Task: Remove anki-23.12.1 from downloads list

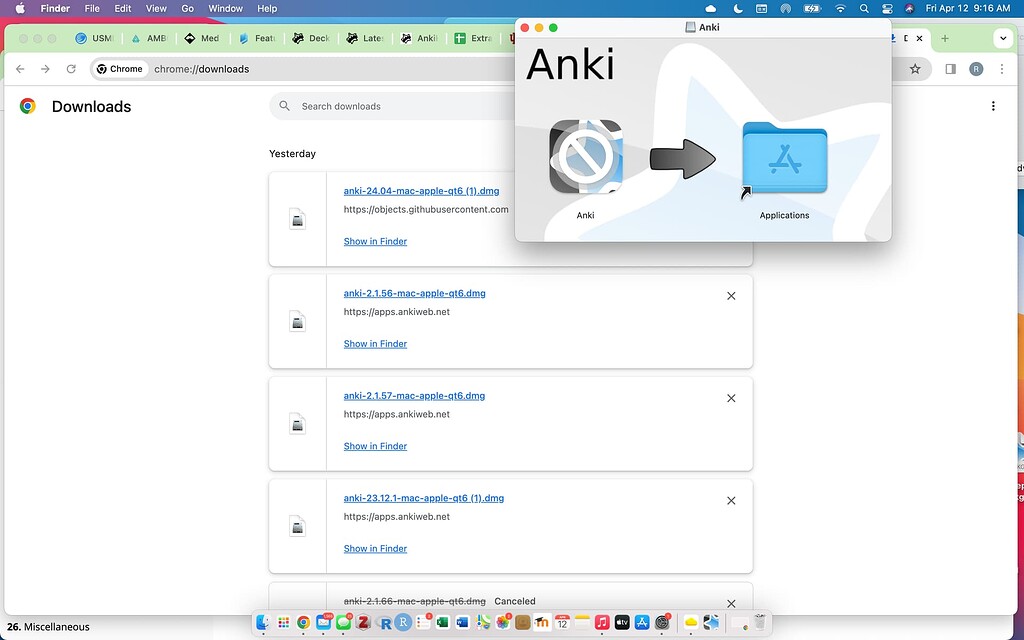Action: click(x=731, y=501)
